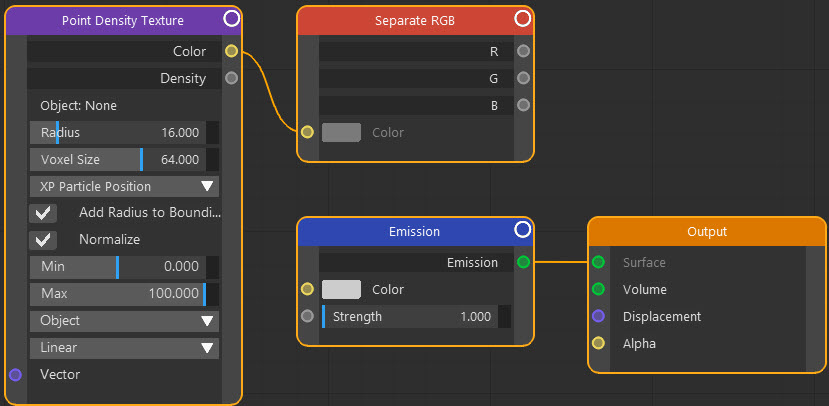
Task: Open the Object space dropdown
Action: (x=124, y=321)
